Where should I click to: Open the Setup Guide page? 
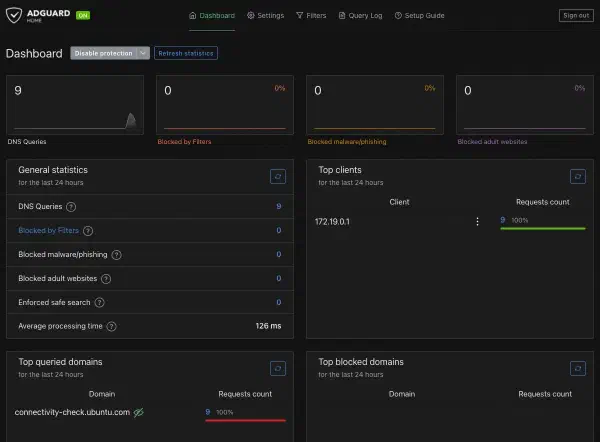click(419, 16)
